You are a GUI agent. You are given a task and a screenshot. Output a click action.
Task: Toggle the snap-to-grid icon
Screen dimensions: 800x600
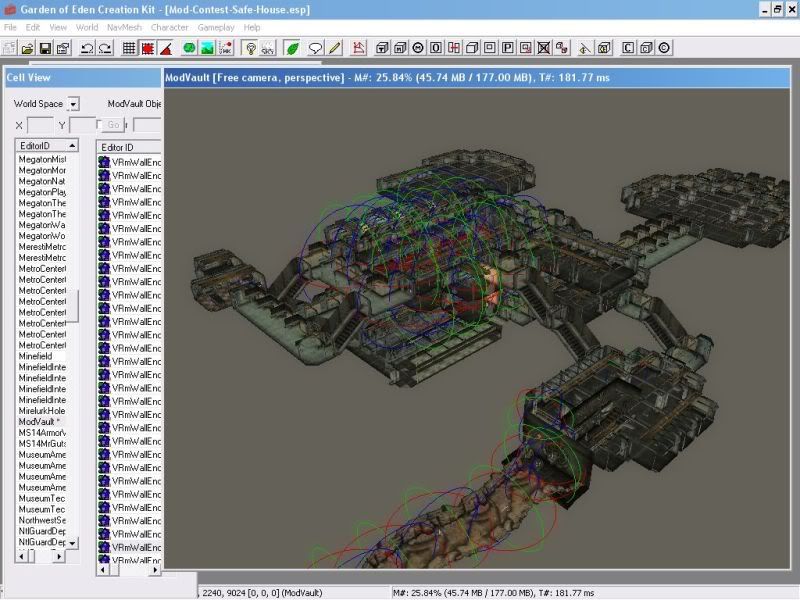coord(129,48)
